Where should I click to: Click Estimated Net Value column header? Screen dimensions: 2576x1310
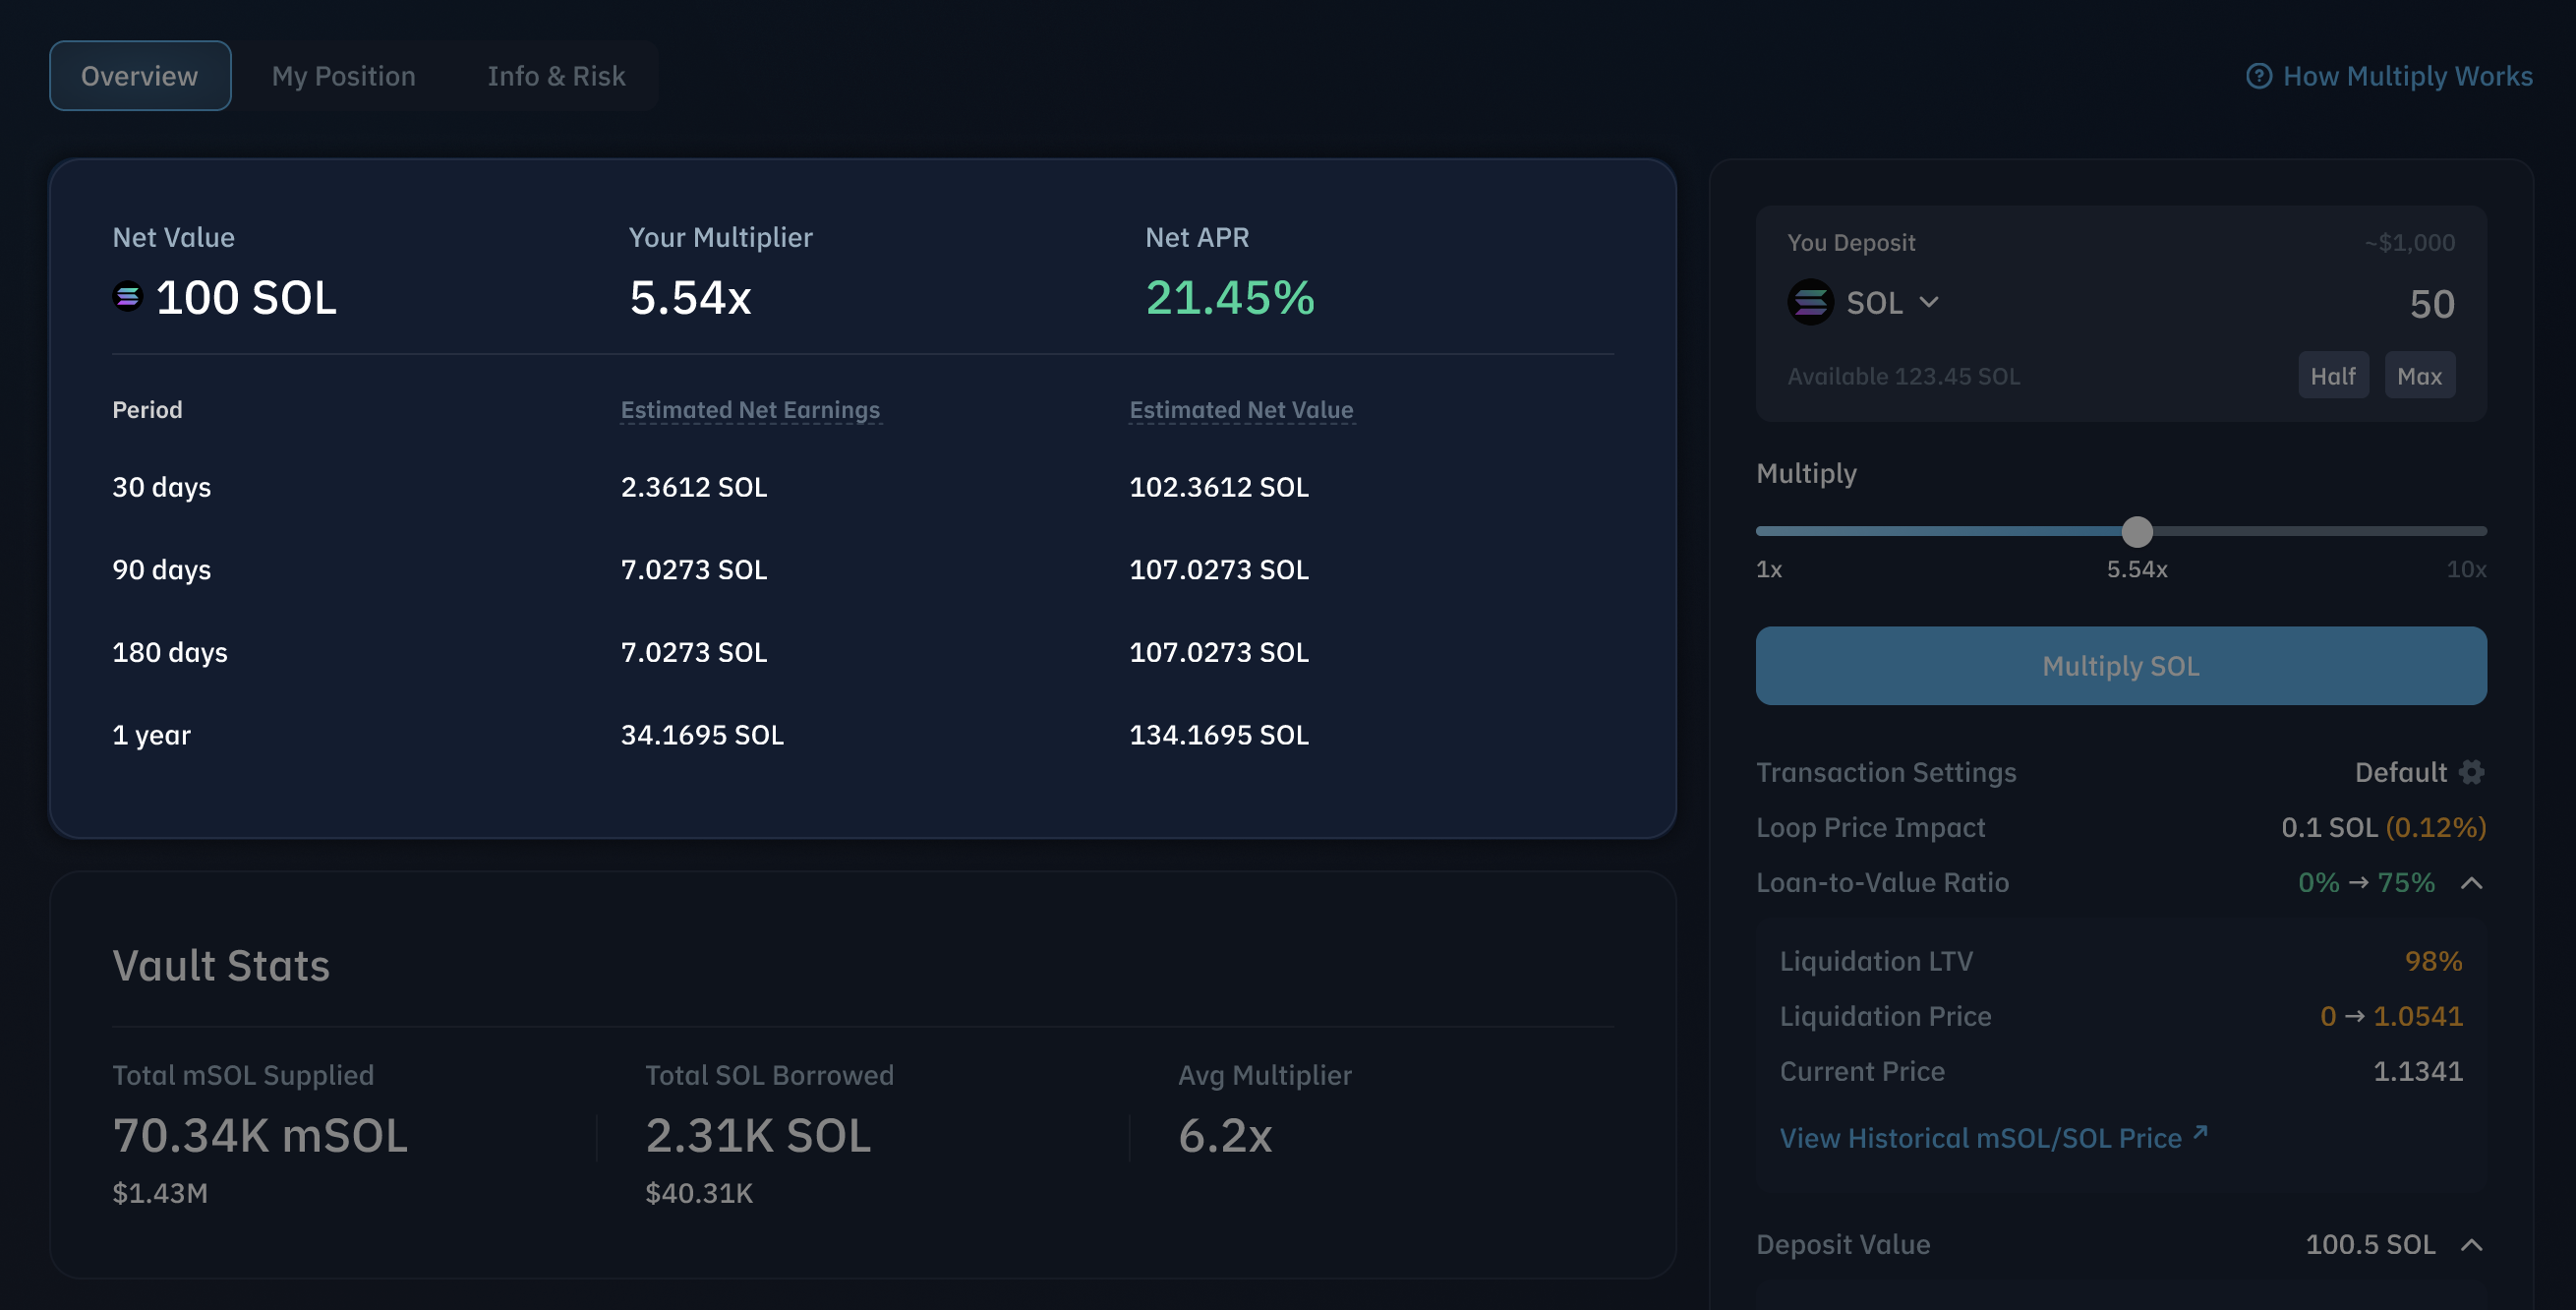coord(1241,410)
